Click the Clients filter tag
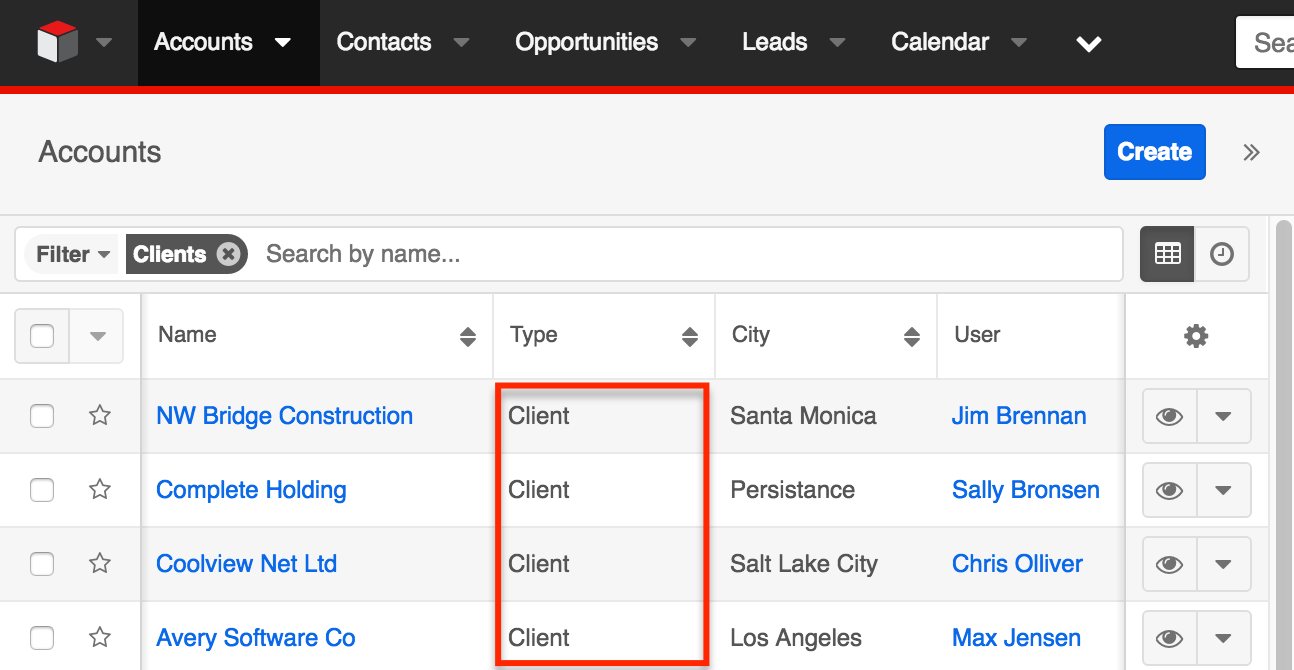 (169, 254)
